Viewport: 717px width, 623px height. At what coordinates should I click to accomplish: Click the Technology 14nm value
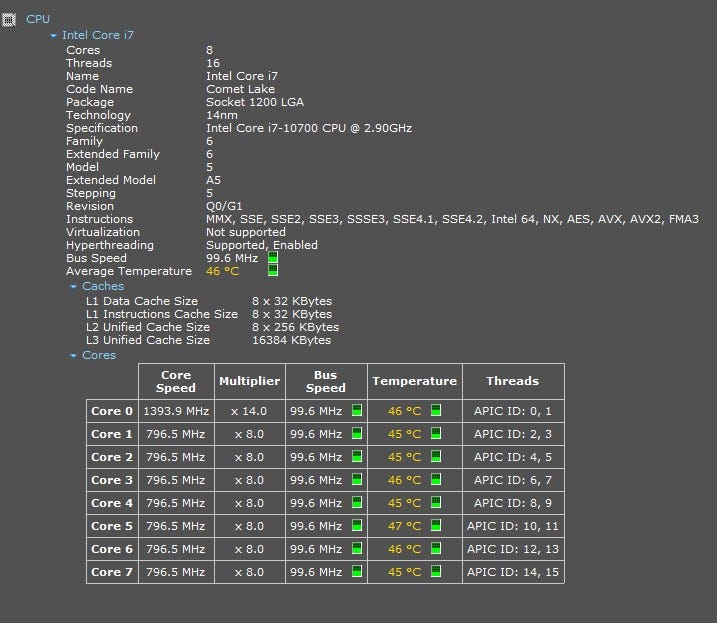click(222, 115)
